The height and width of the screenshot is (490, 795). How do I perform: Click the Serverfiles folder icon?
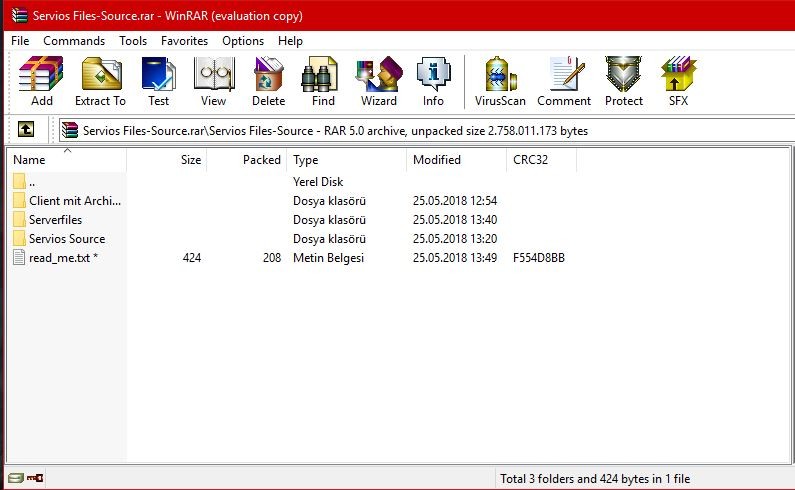pos(19,220)
